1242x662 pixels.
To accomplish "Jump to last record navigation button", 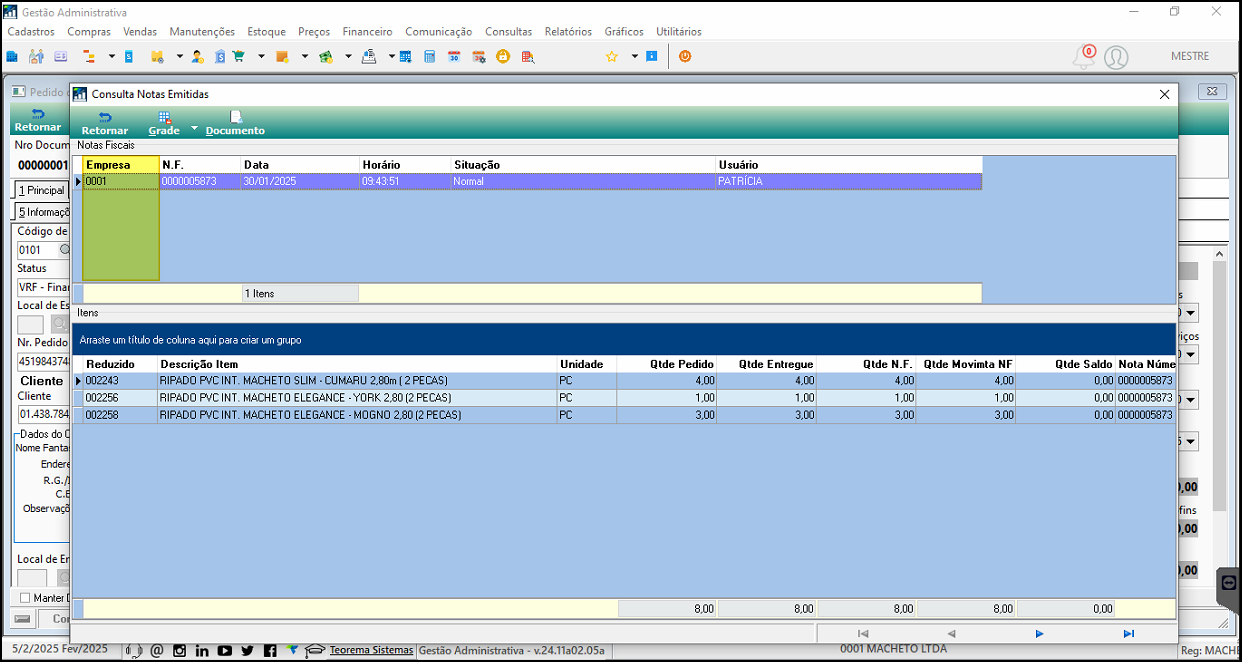I will 1128,633.
